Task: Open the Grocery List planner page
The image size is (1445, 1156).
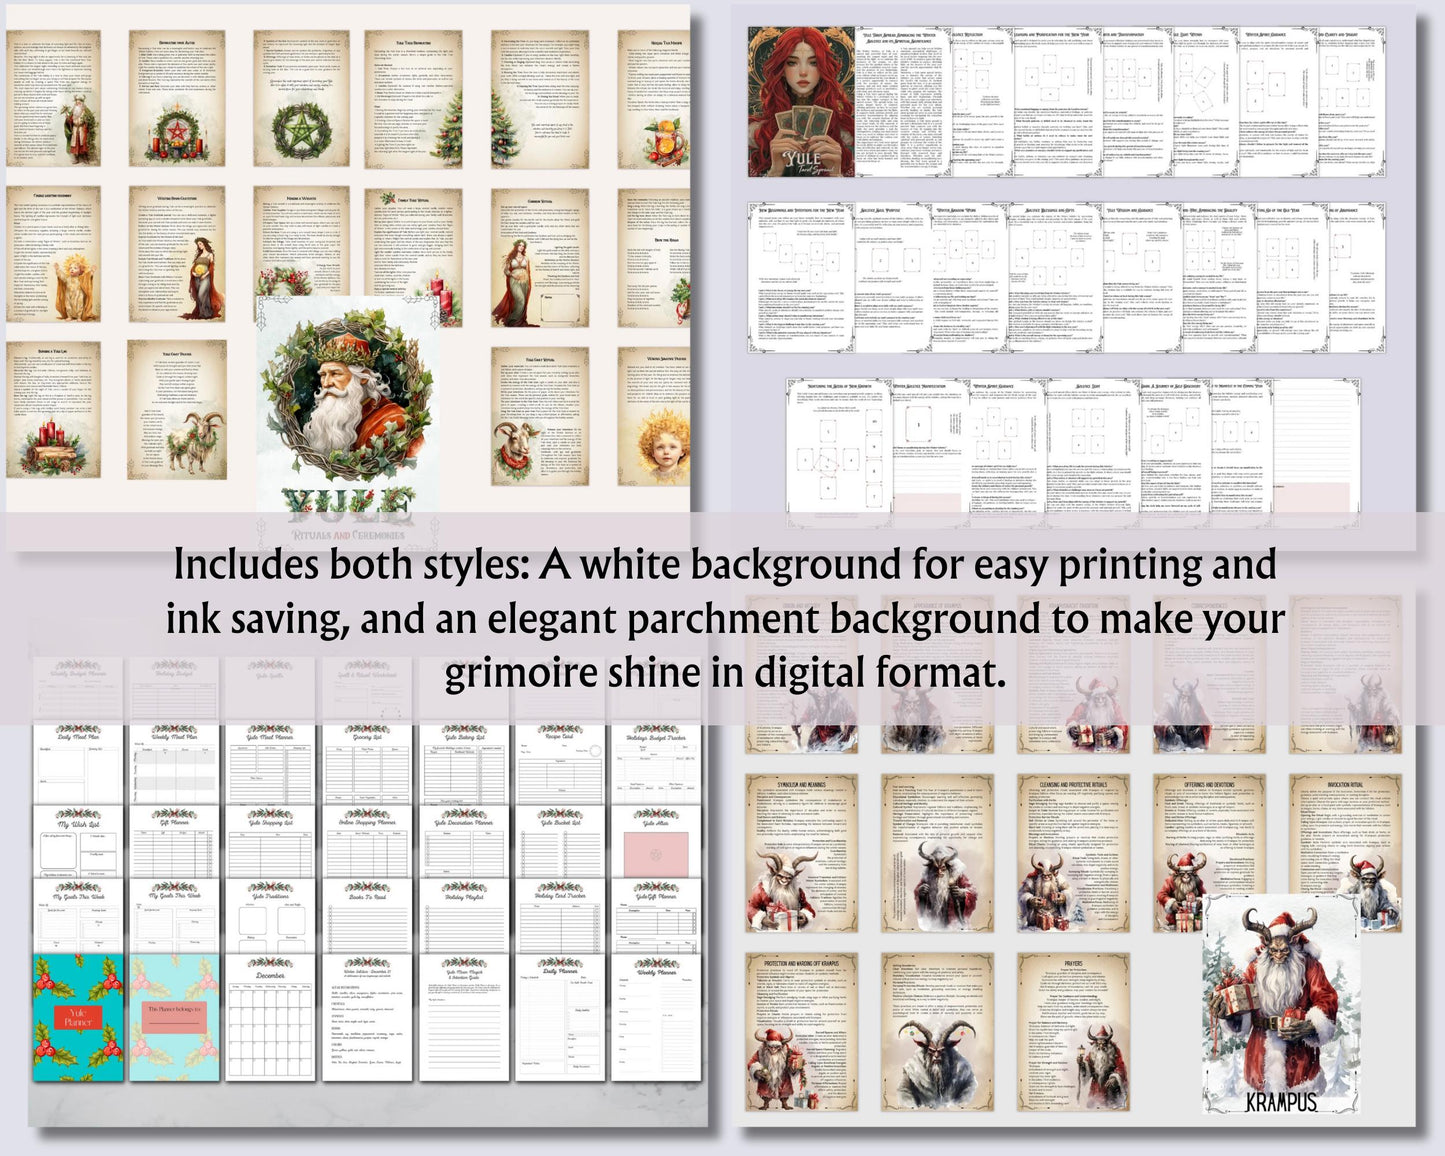Action: click(366, 763)
